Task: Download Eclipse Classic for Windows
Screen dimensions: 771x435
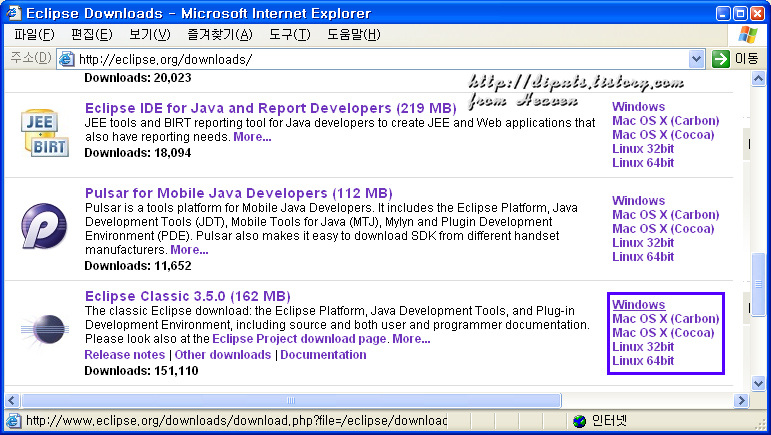Action: tap(638, 305)
